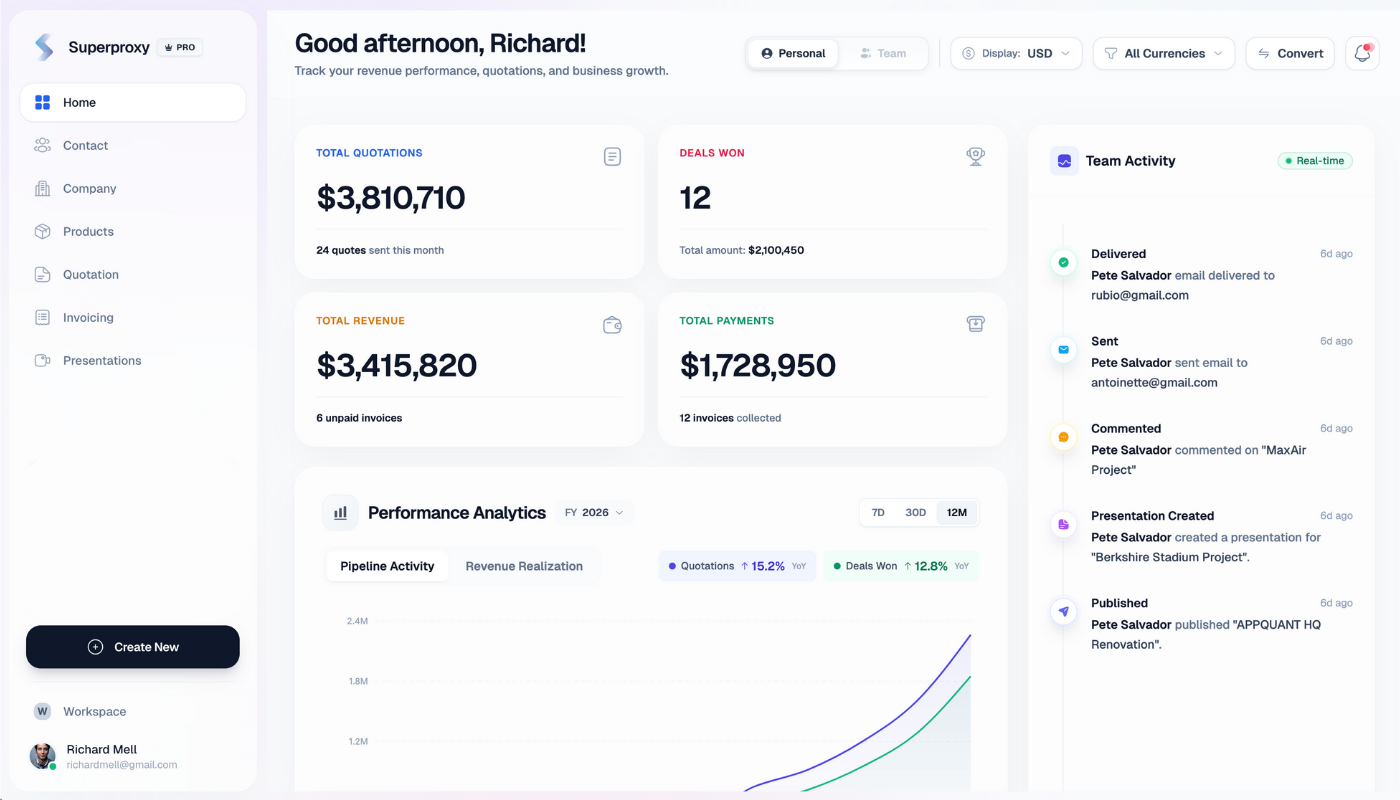The image size is (1400, 800).
Task: Open the Contact section
Action: tap(133, 145)
